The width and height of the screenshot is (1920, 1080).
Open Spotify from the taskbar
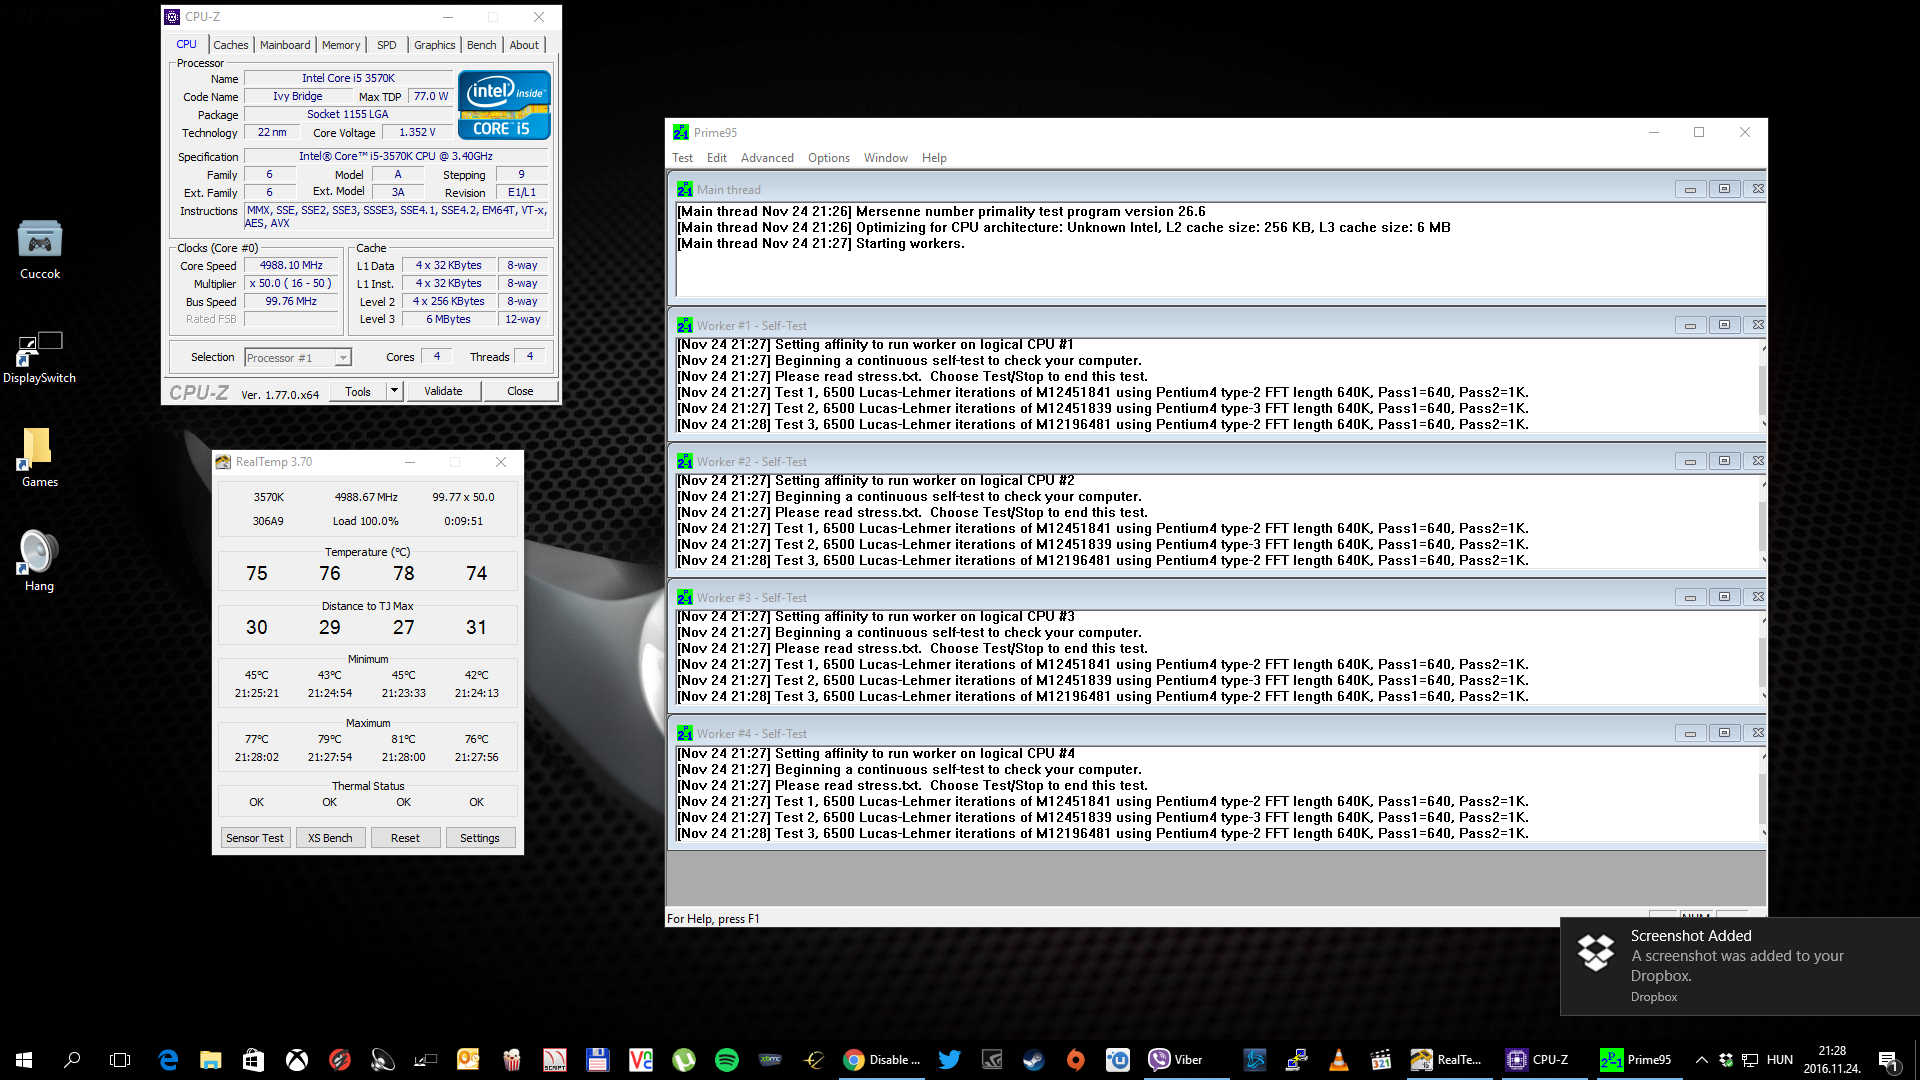[727, 1060]
